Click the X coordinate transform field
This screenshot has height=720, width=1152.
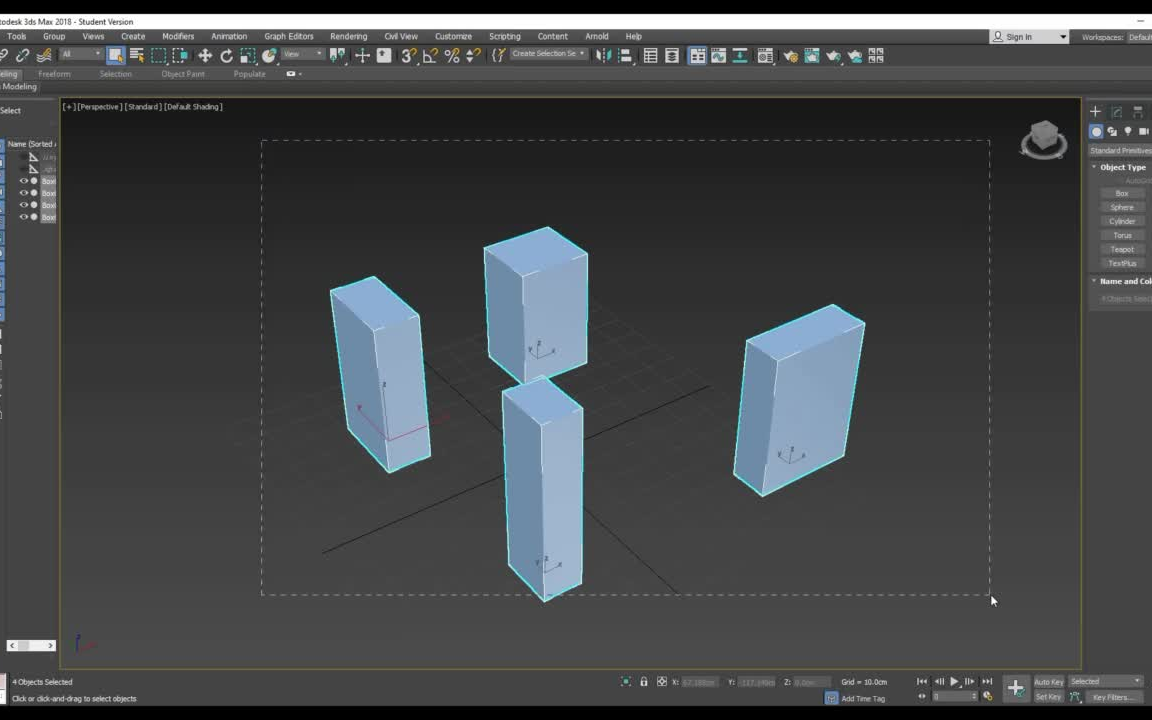tap(700, 682)
